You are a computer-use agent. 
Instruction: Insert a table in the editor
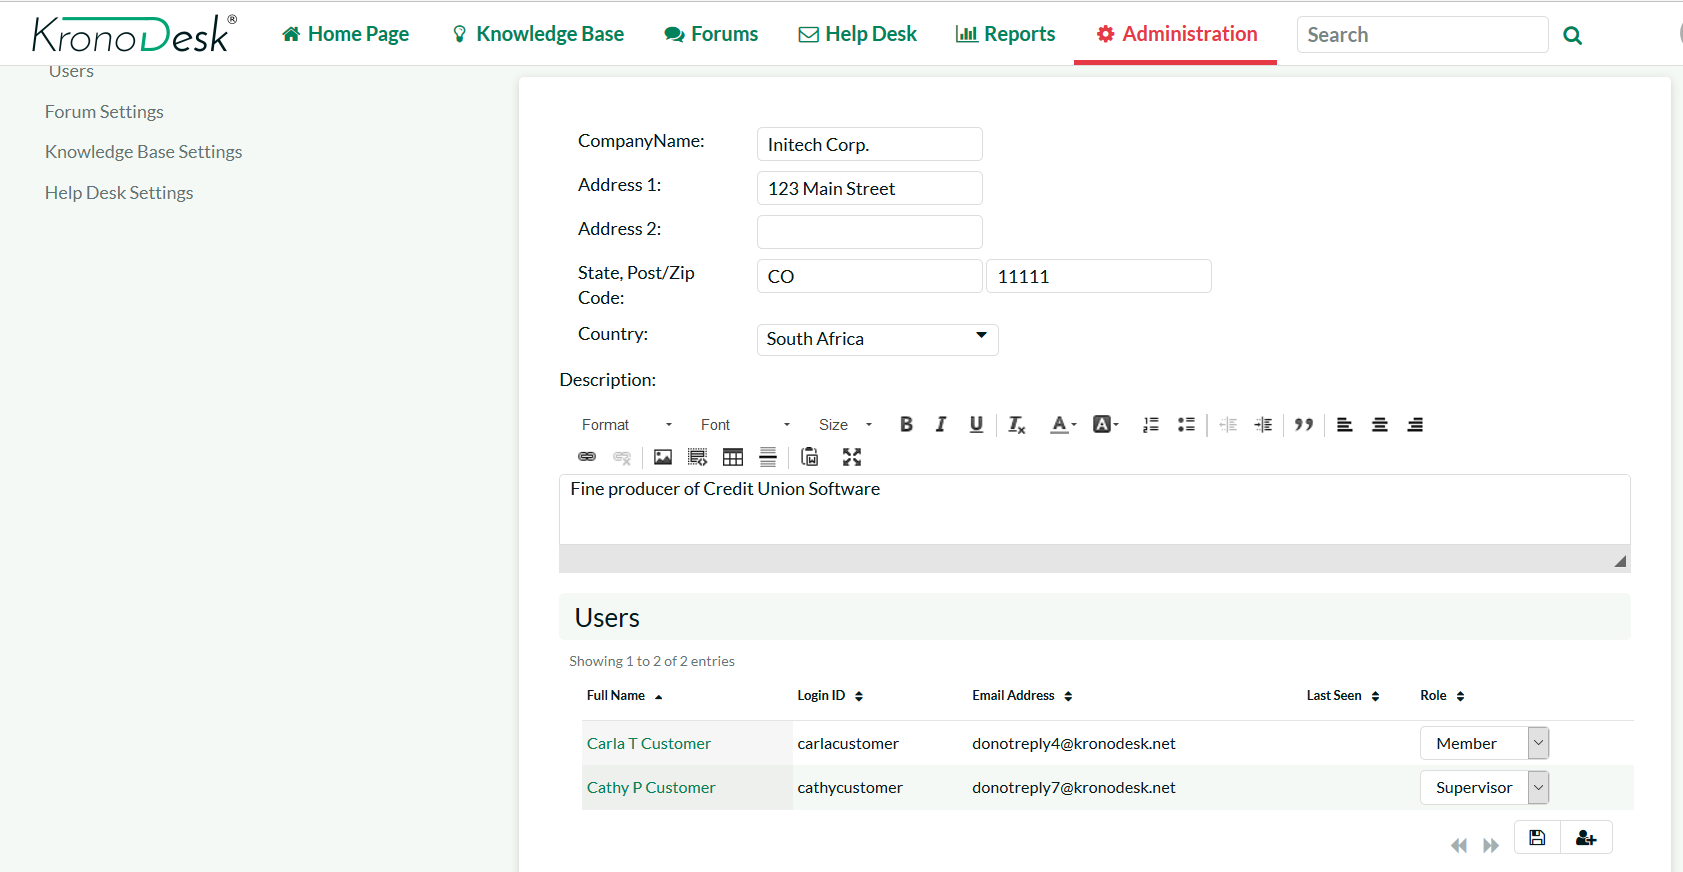pyautogui.click(x=733, y=457)
